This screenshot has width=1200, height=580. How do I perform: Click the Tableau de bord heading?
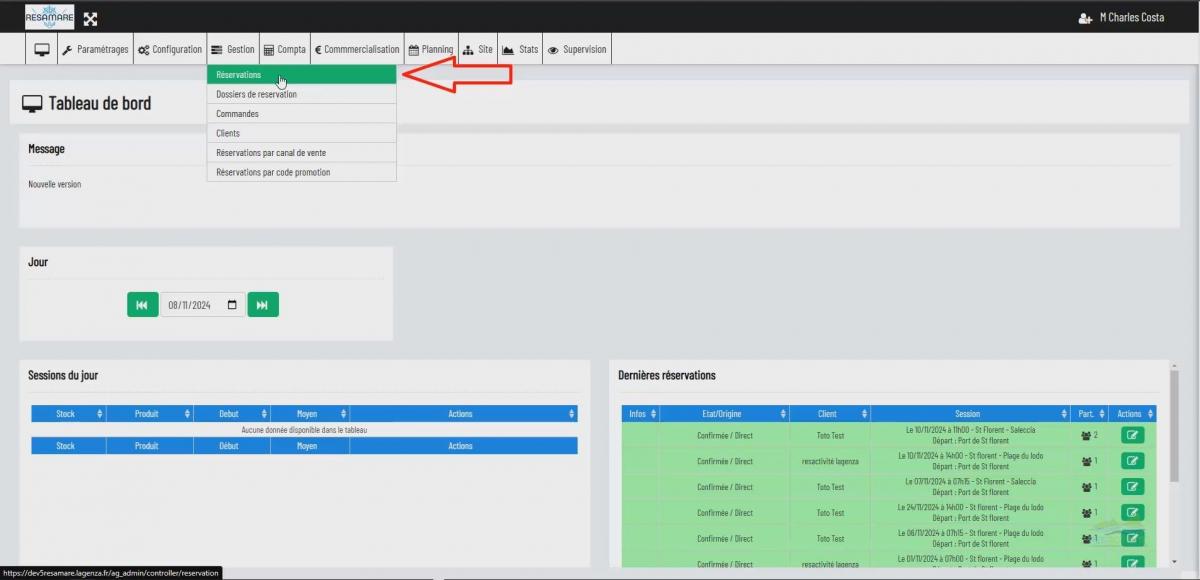coord(100,103)
